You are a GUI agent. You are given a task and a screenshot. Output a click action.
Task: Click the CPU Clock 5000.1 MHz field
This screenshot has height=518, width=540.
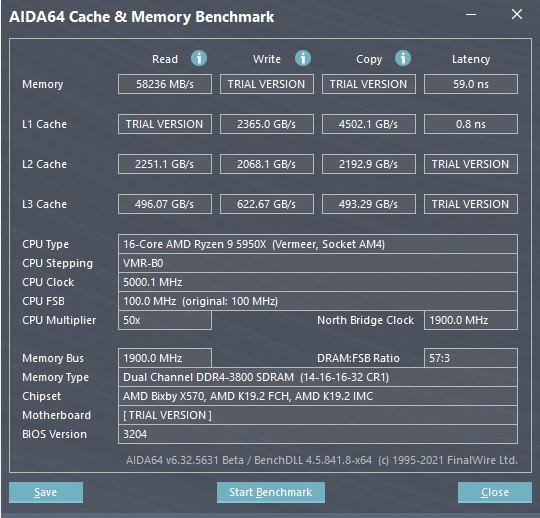coord(318,282)
